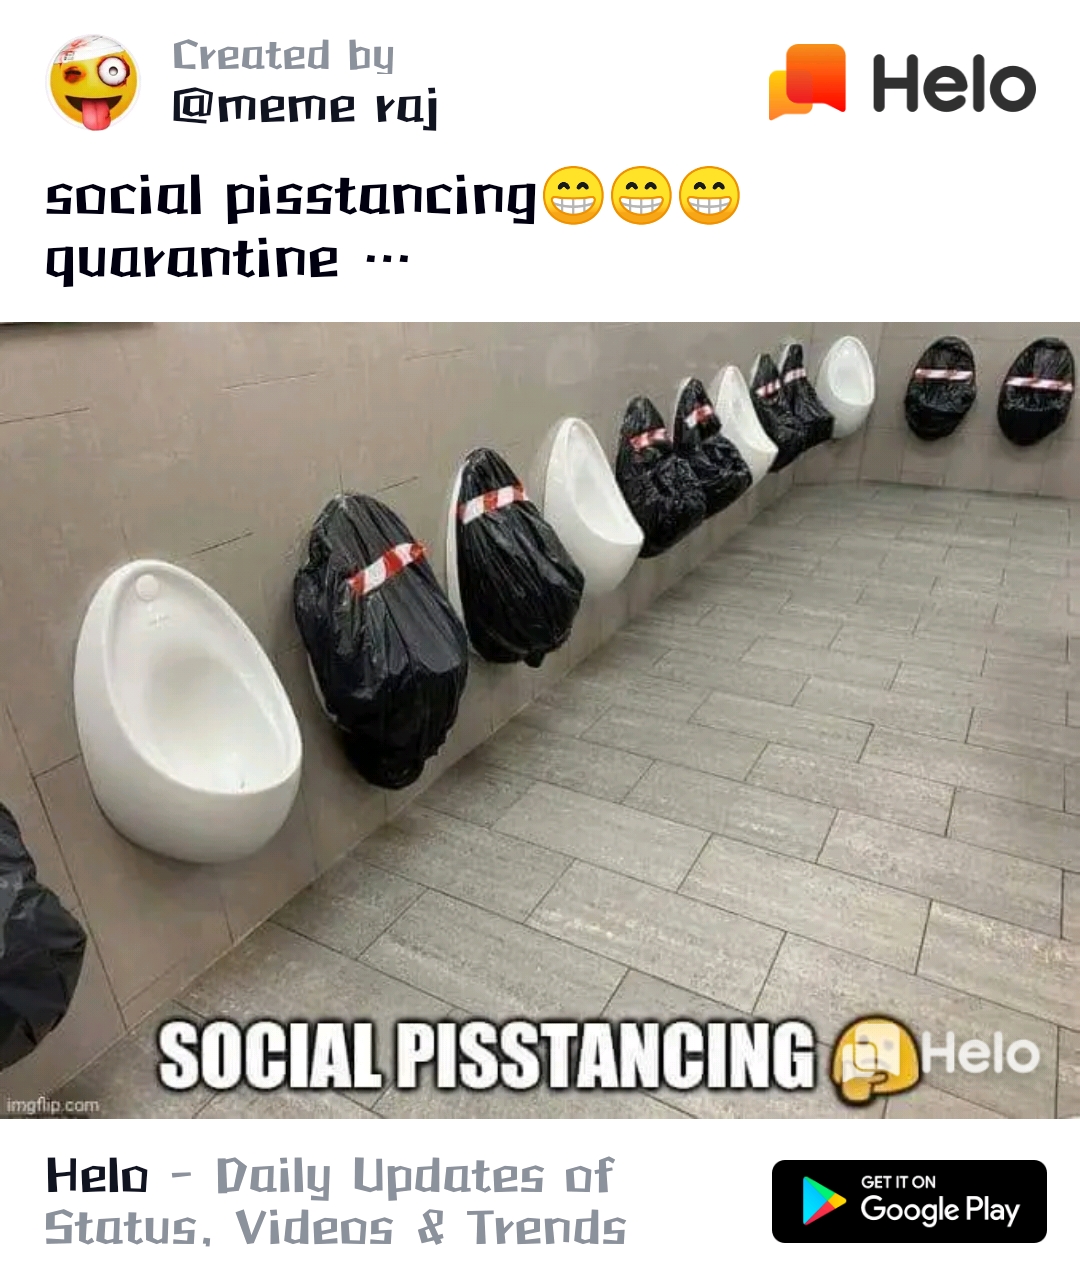Click the uncovered white urinal in foreground

(187, 710)
